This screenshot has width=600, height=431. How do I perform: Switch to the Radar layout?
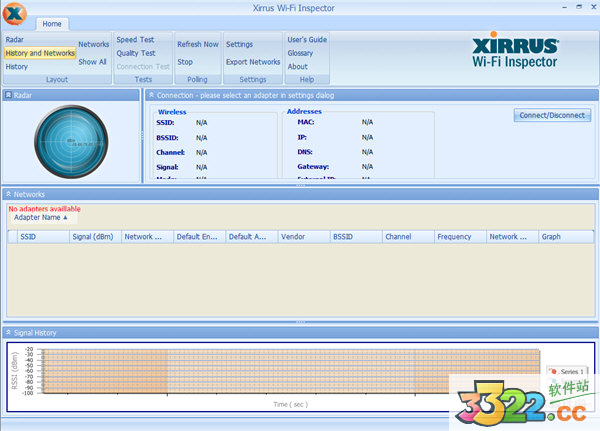point(16,40)
